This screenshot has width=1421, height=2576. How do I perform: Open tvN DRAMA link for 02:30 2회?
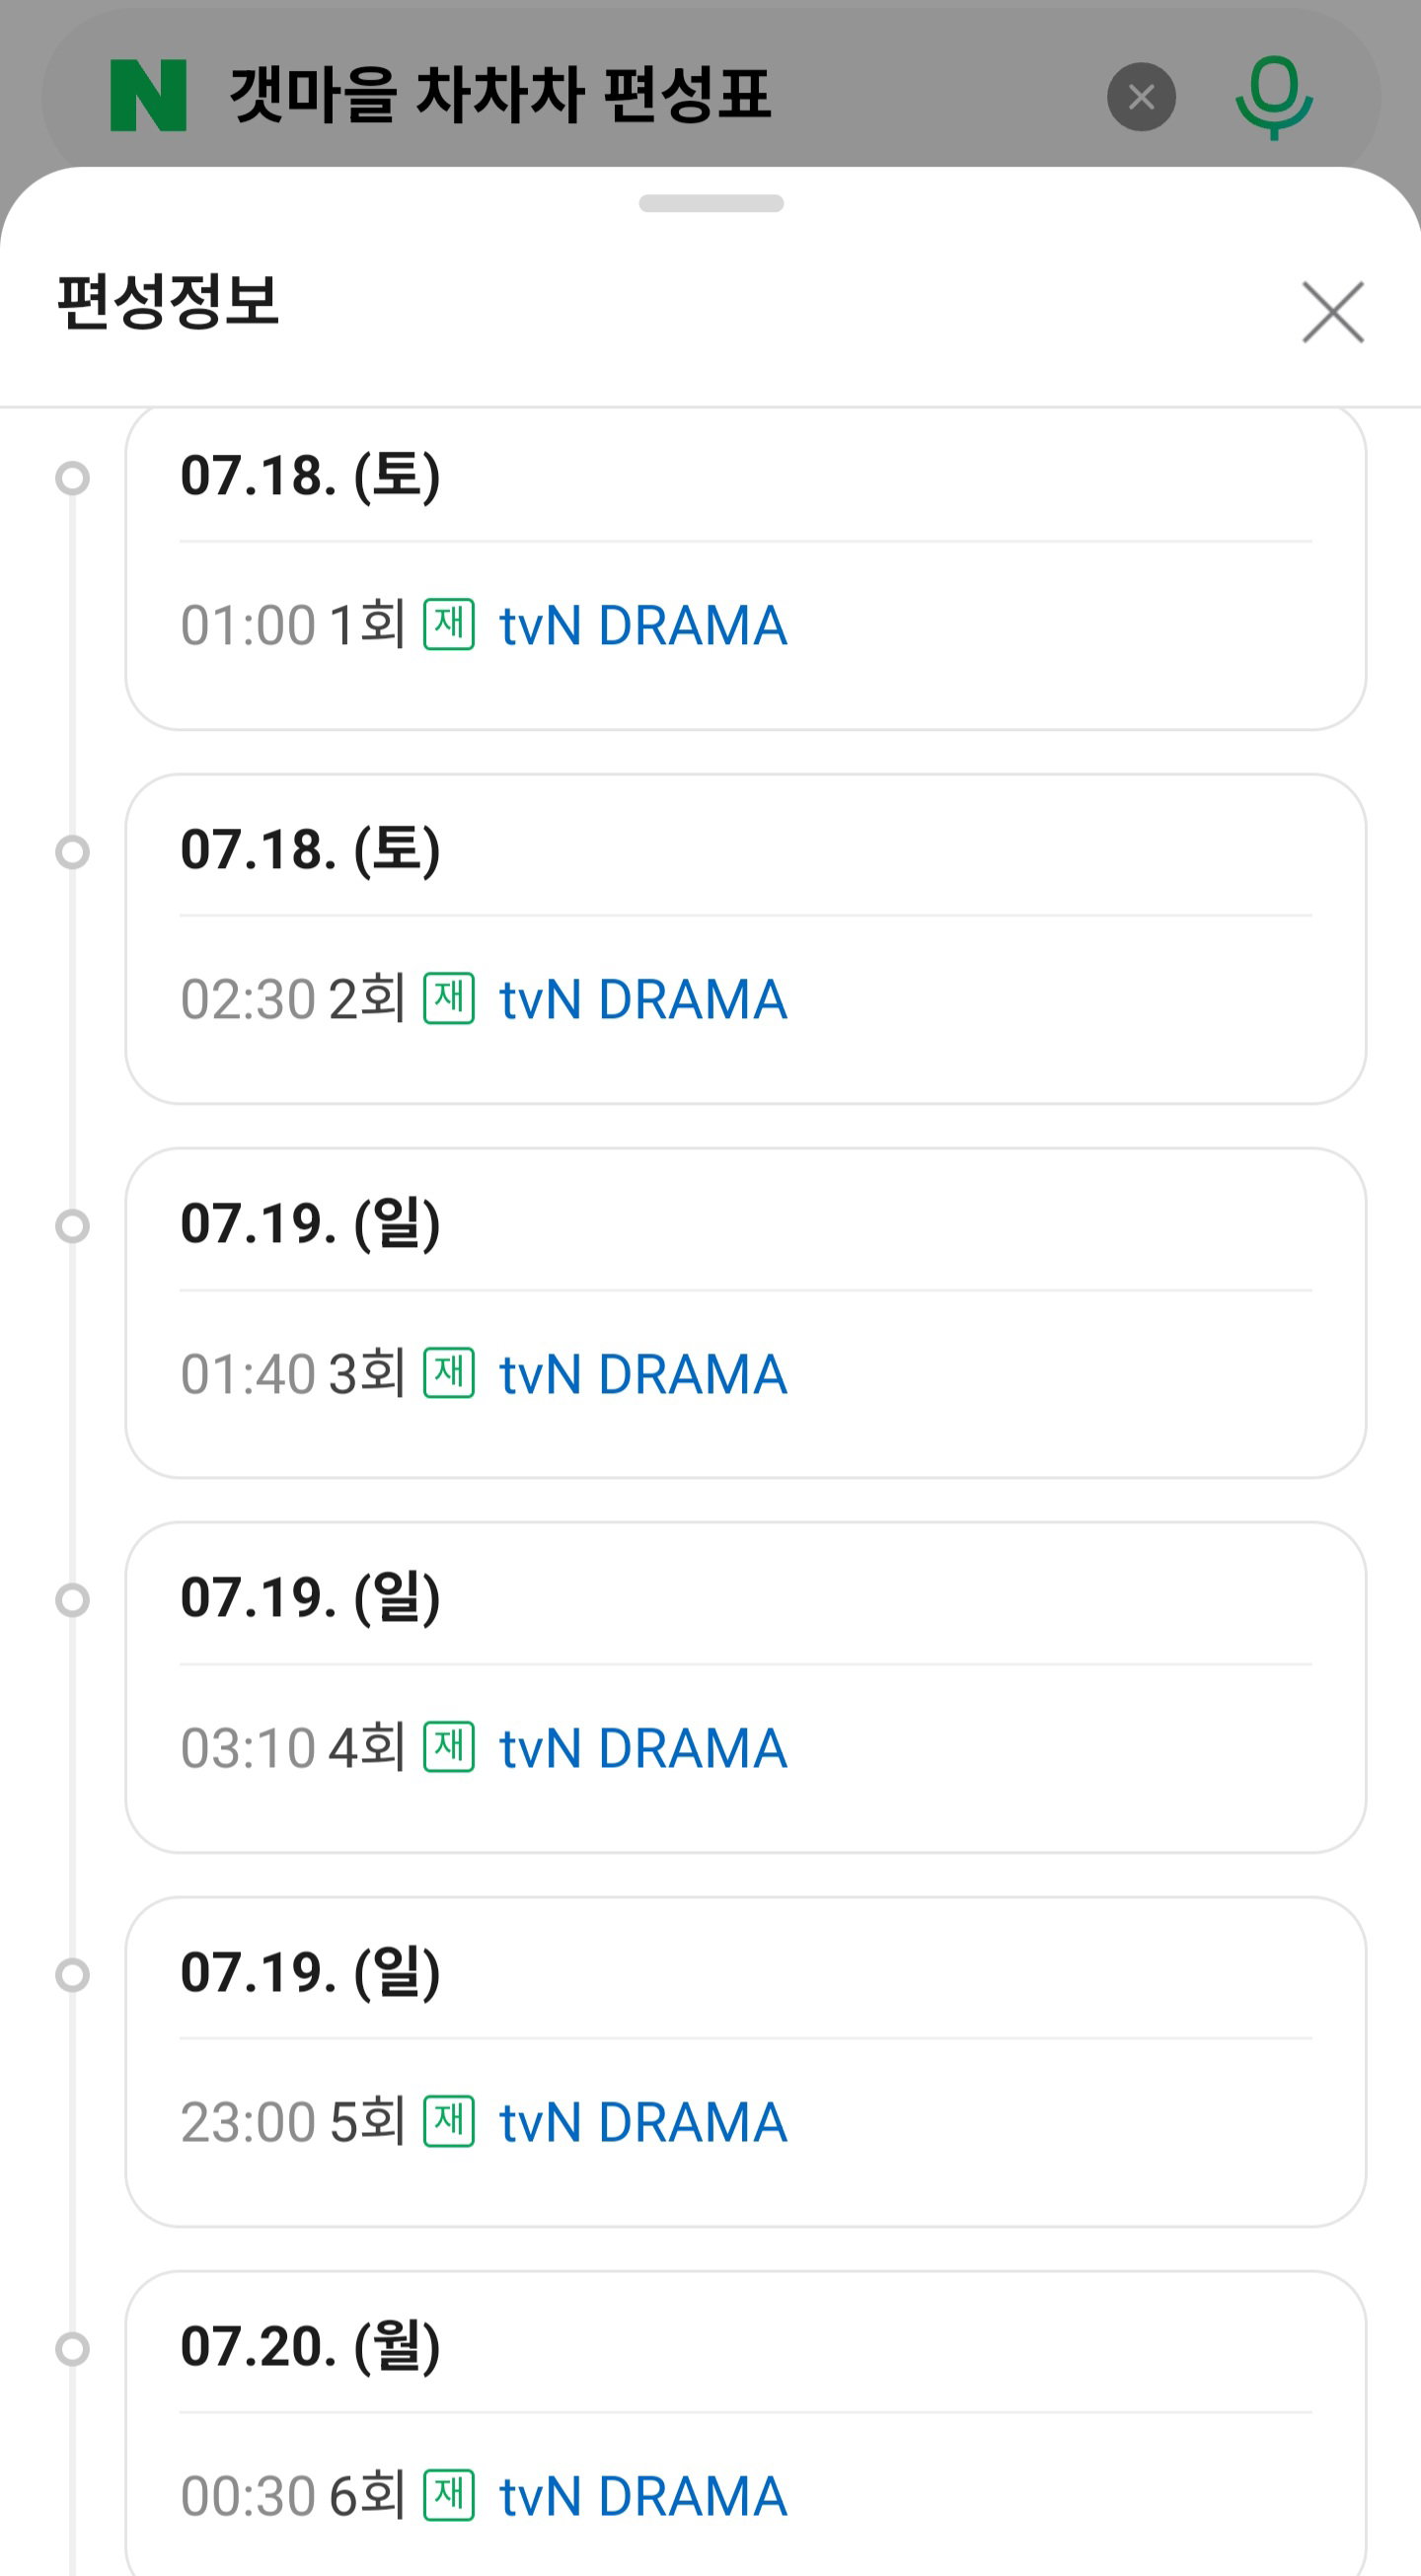(643, 1000)
